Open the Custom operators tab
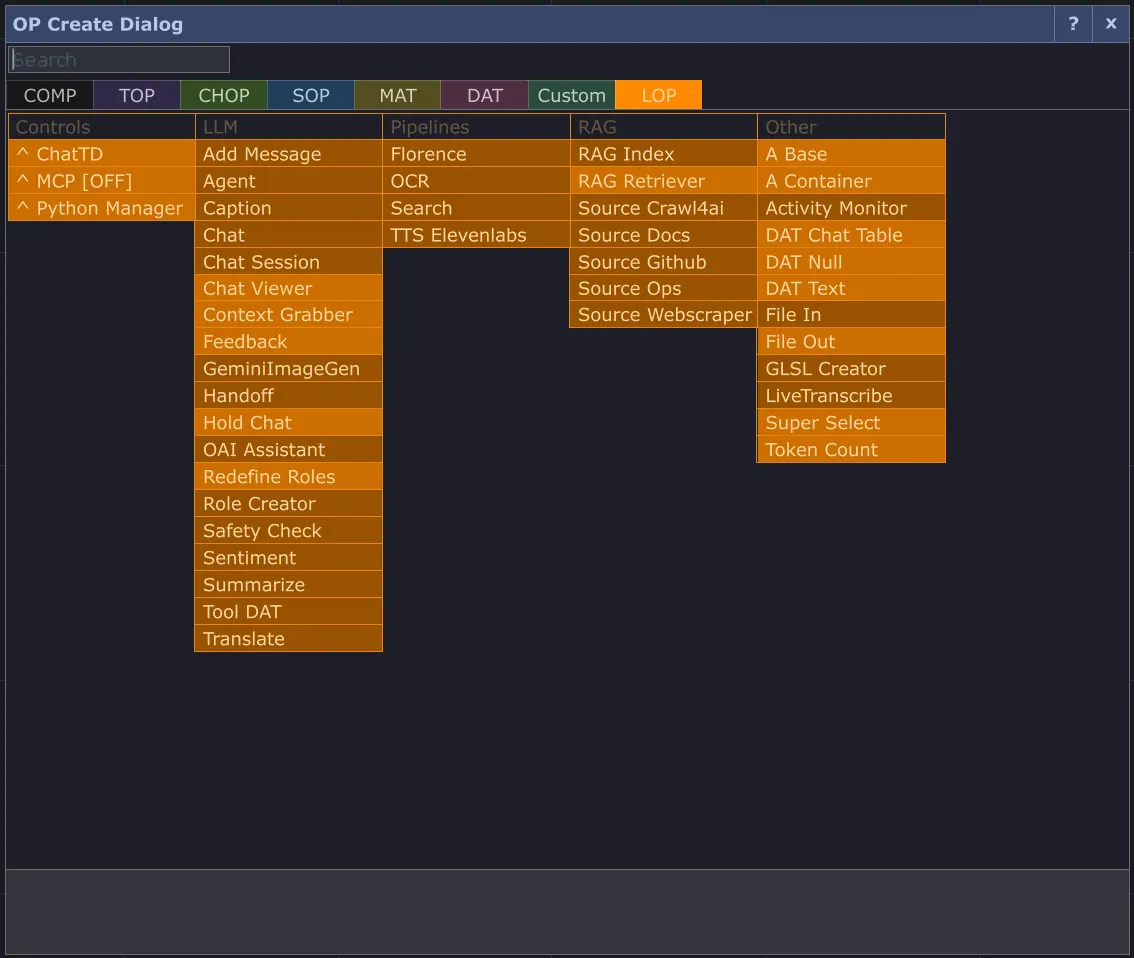This screenshot has height=958, width=1134. (x=571, y=95)
